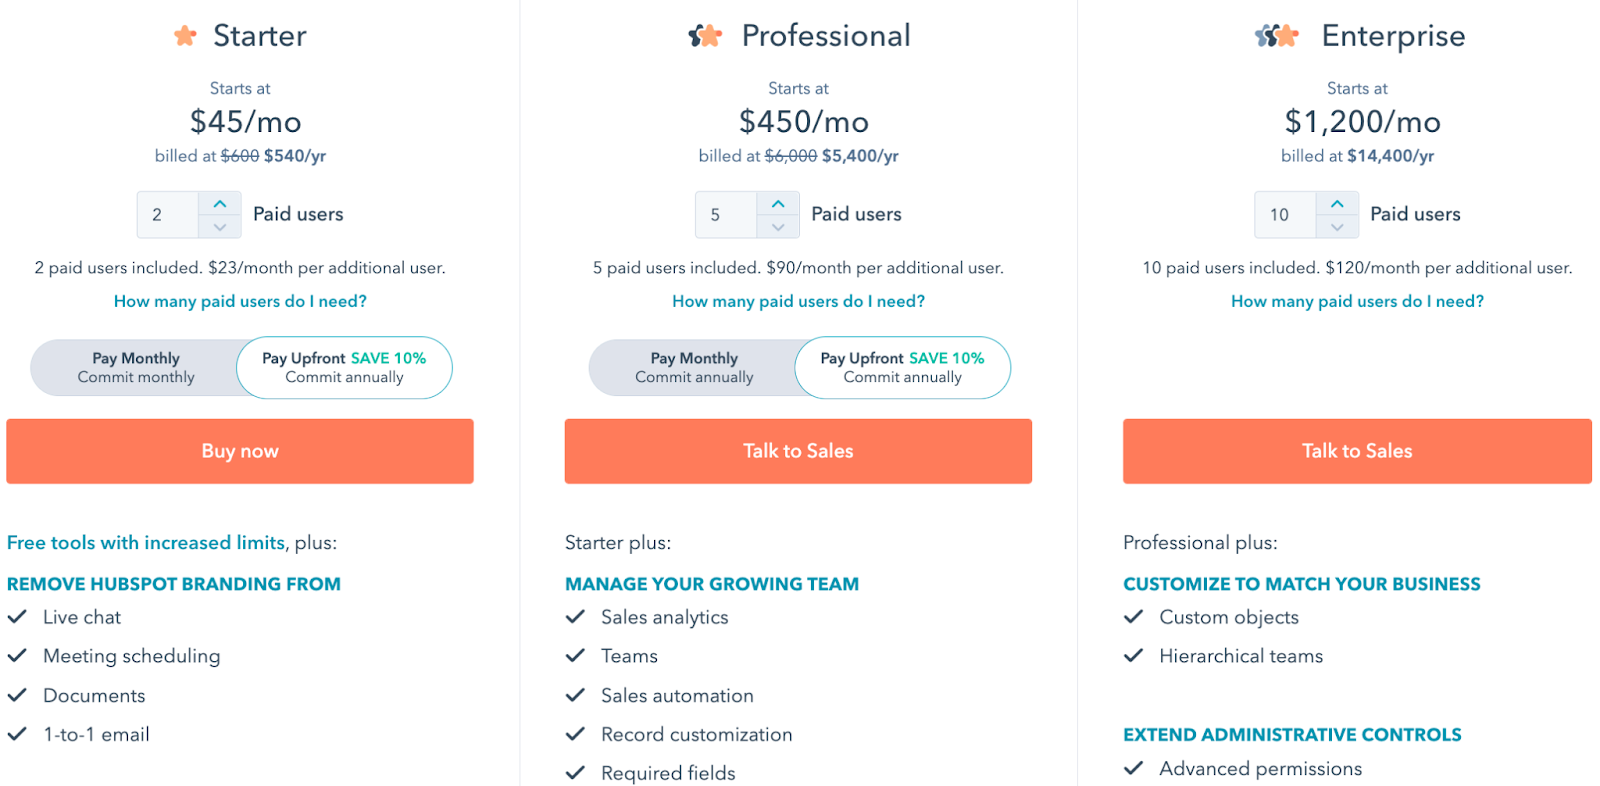Decrease Starter paid users with down arrow
1600x786 pixels.
[220, 227]
